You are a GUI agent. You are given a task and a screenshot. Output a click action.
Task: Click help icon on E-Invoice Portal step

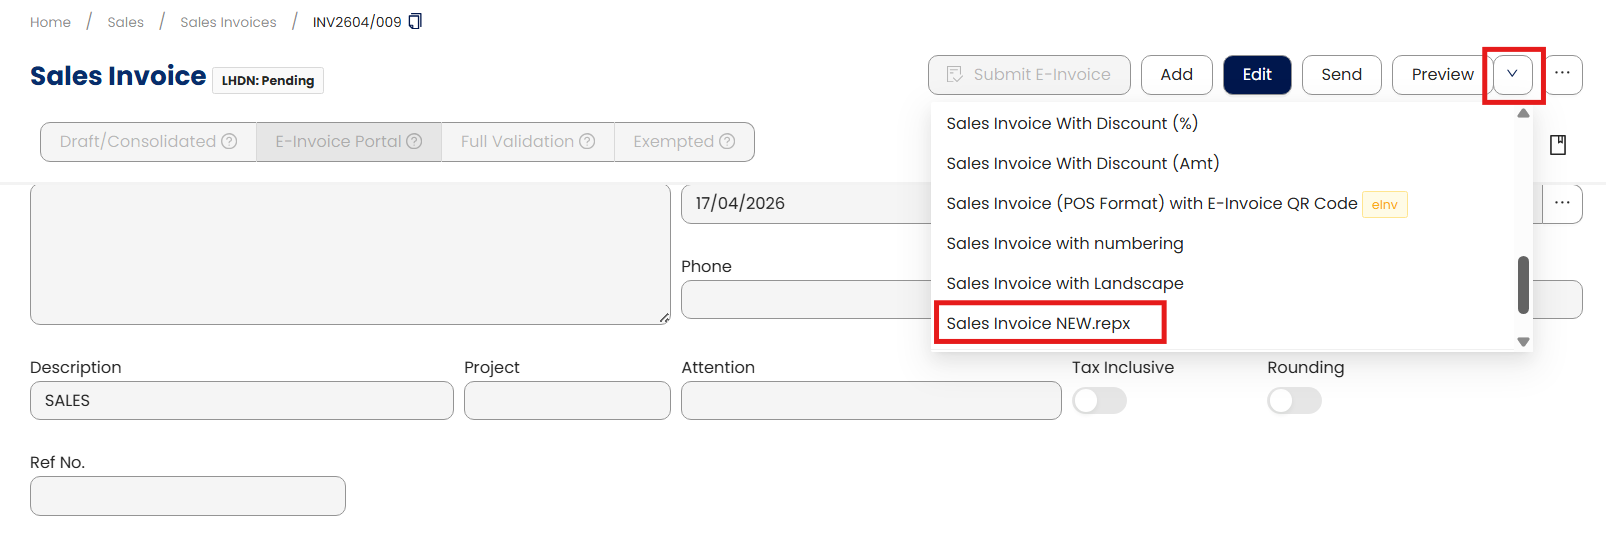click(x=414, y=141)
